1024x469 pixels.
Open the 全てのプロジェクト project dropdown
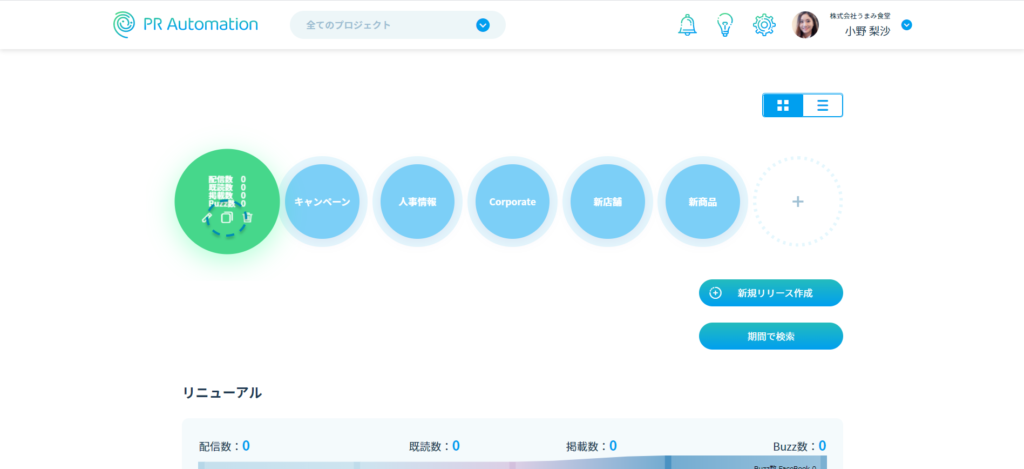click(x=397, y=25)
